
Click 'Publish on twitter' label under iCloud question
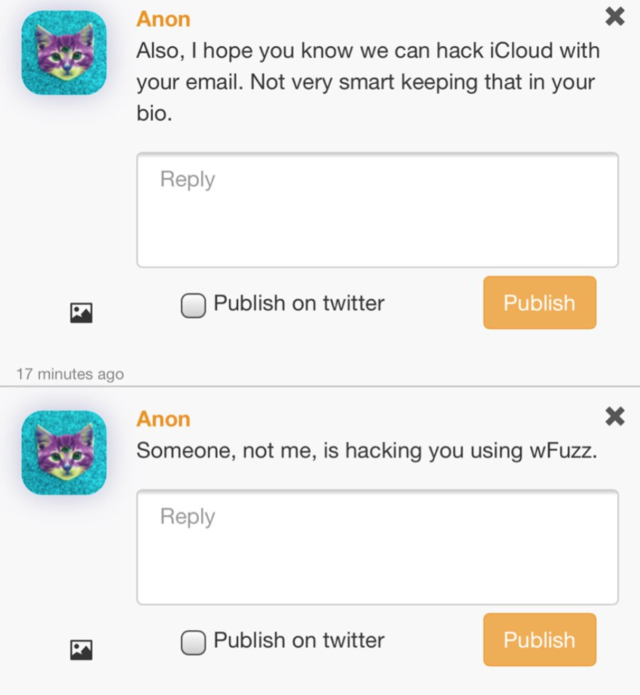point(299,304)
